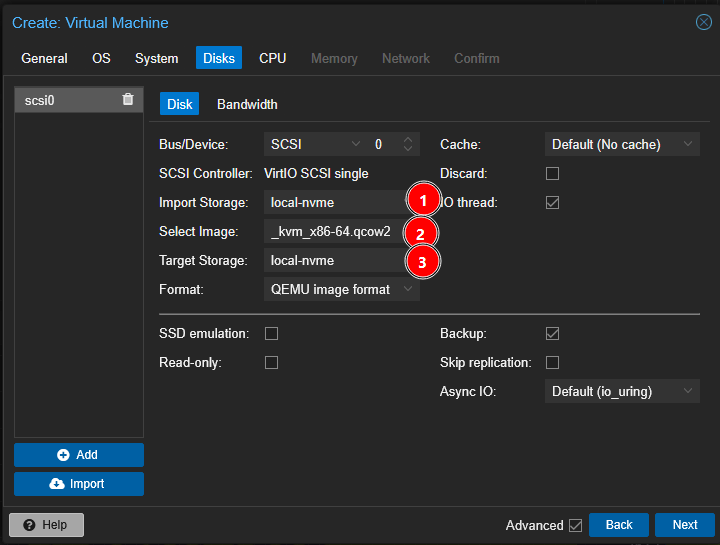Toggle the Advanced checkbox

575,525
